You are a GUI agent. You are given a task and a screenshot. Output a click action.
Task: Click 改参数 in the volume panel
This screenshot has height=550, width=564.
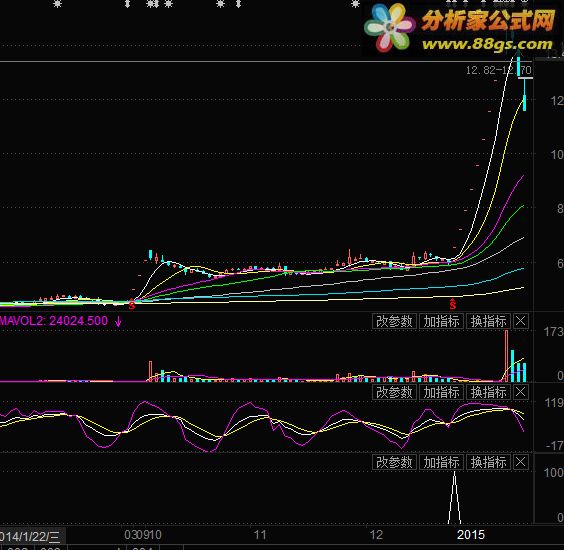(x=394, y=321)
